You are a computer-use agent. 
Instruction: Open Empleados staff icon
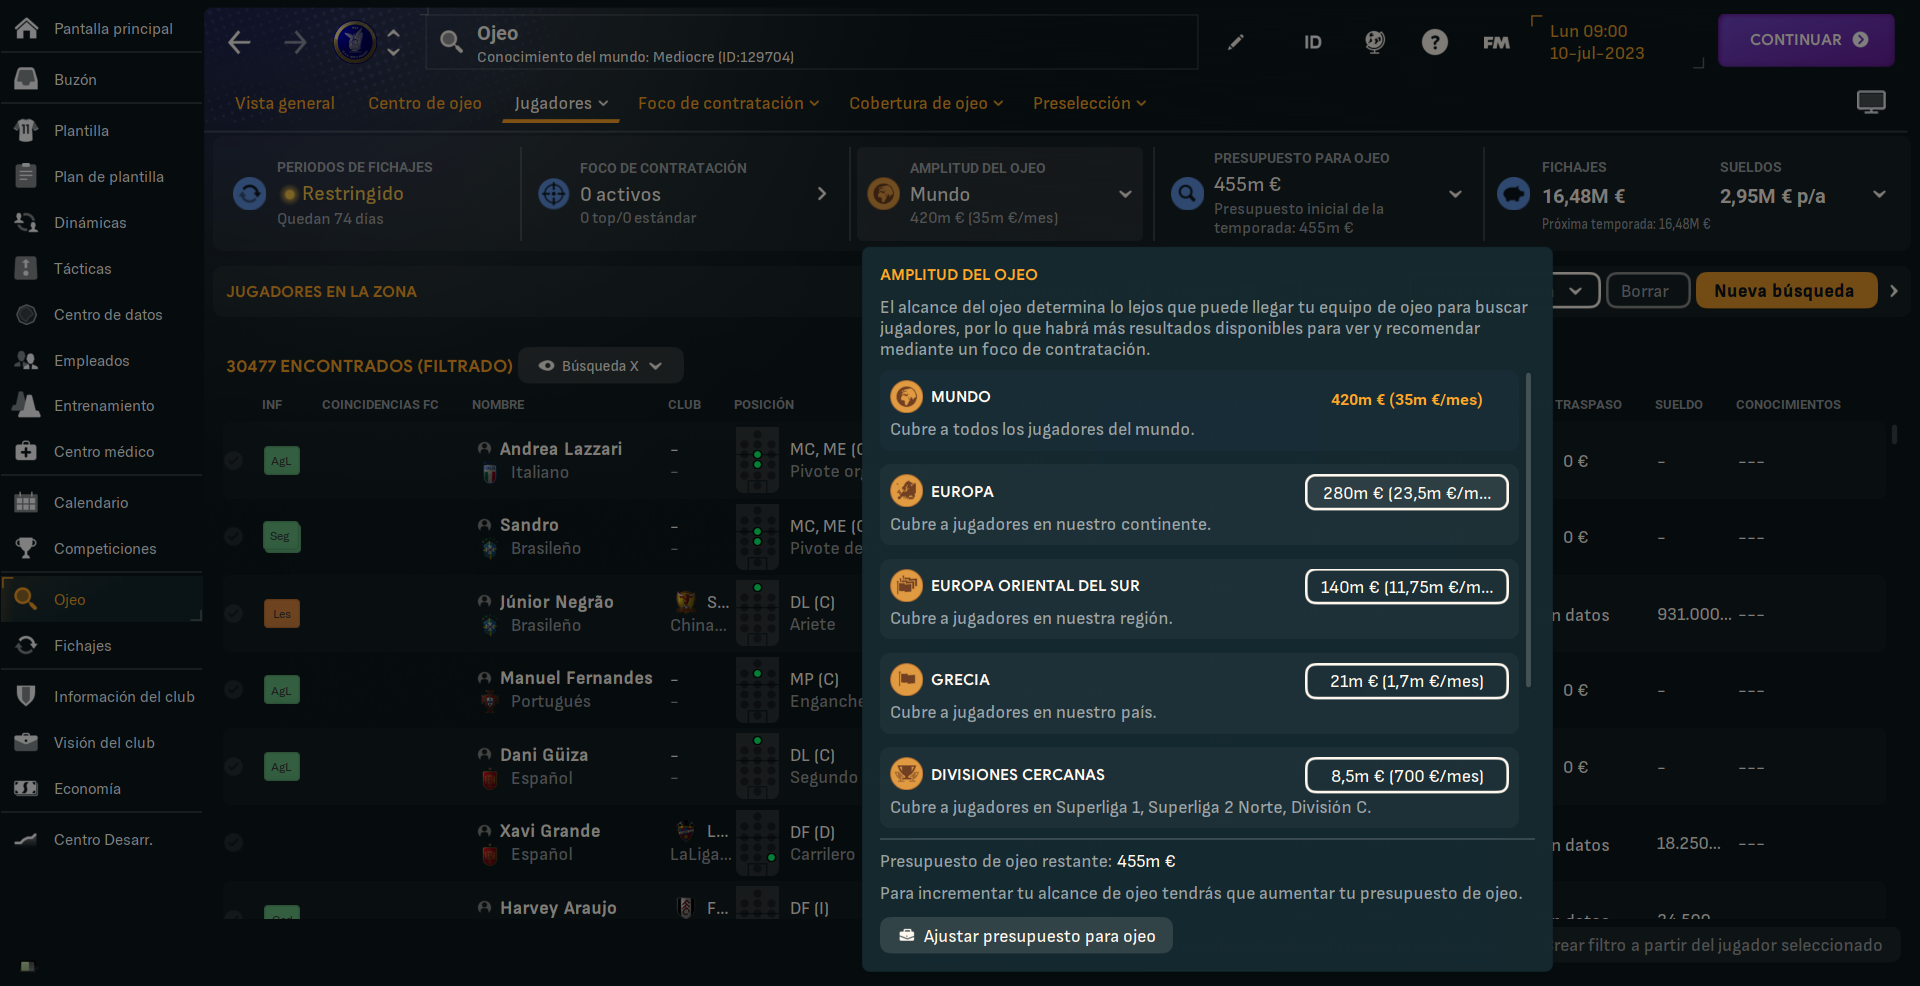tap(27, 360)
